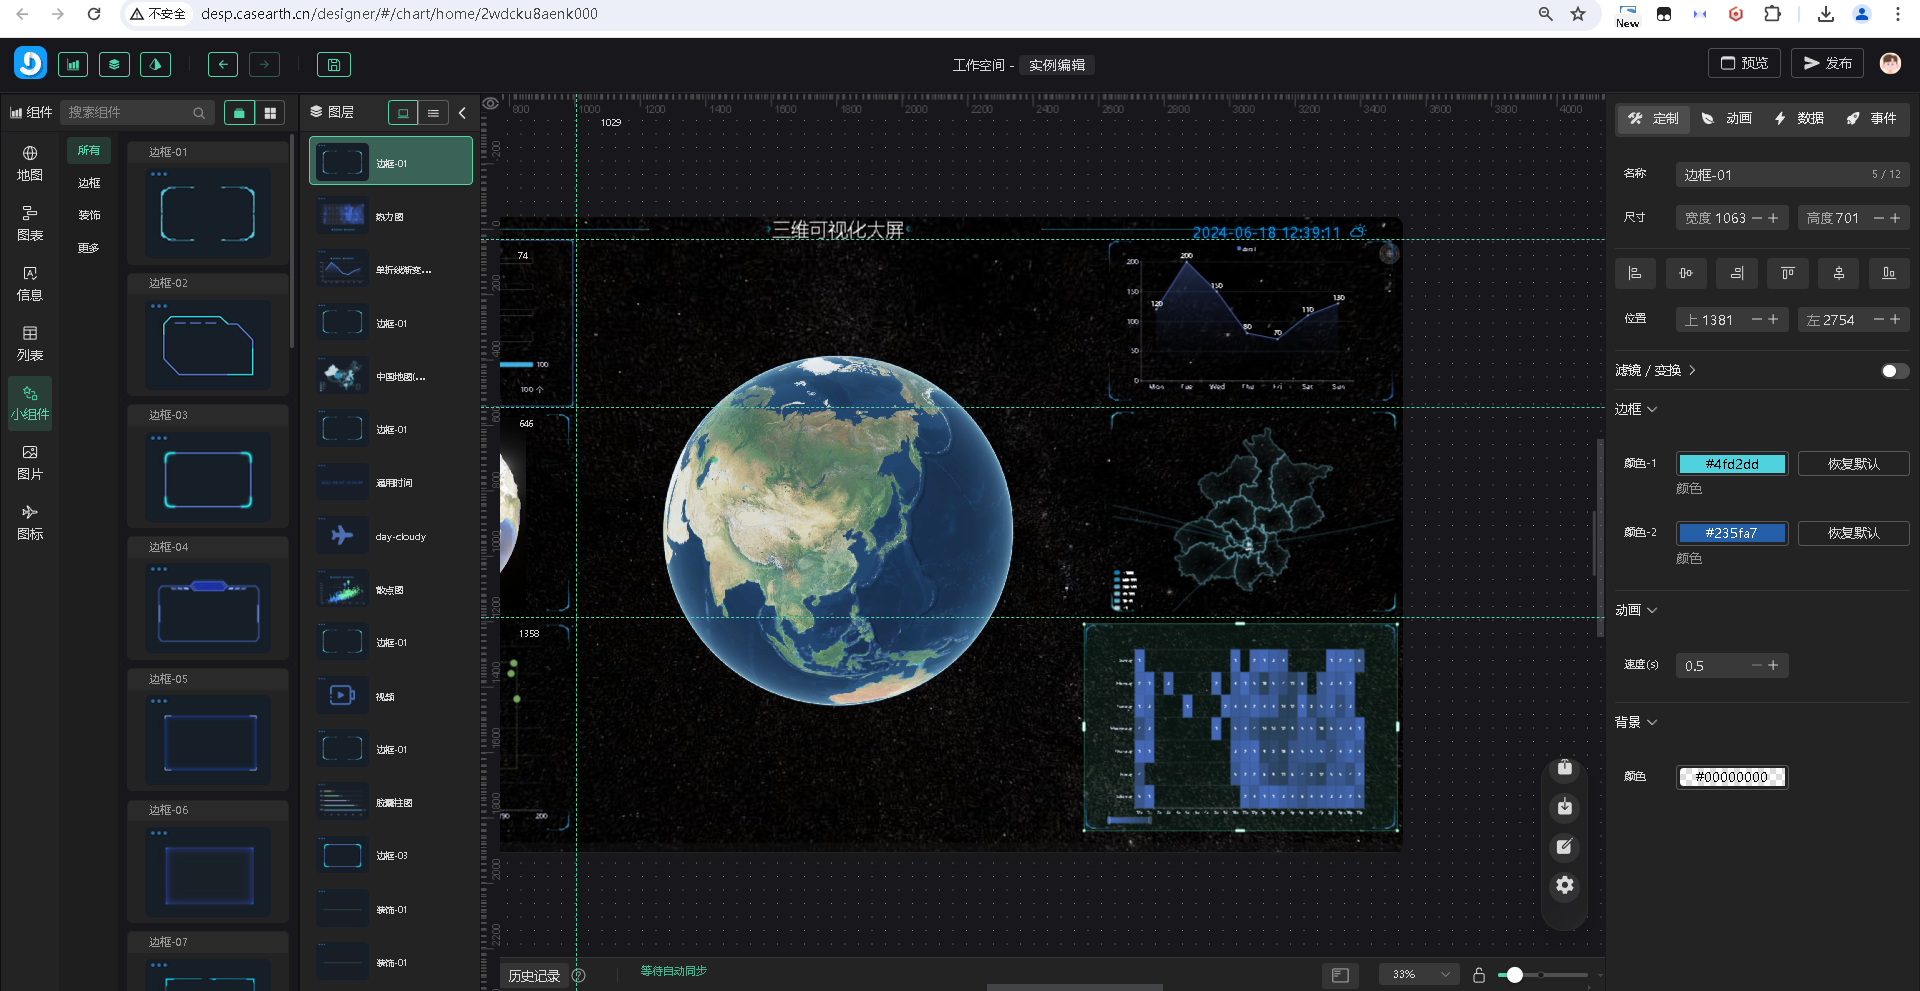Click the save icon in top toolbar
Screen dimensions: 1920x991
(334, 65)
